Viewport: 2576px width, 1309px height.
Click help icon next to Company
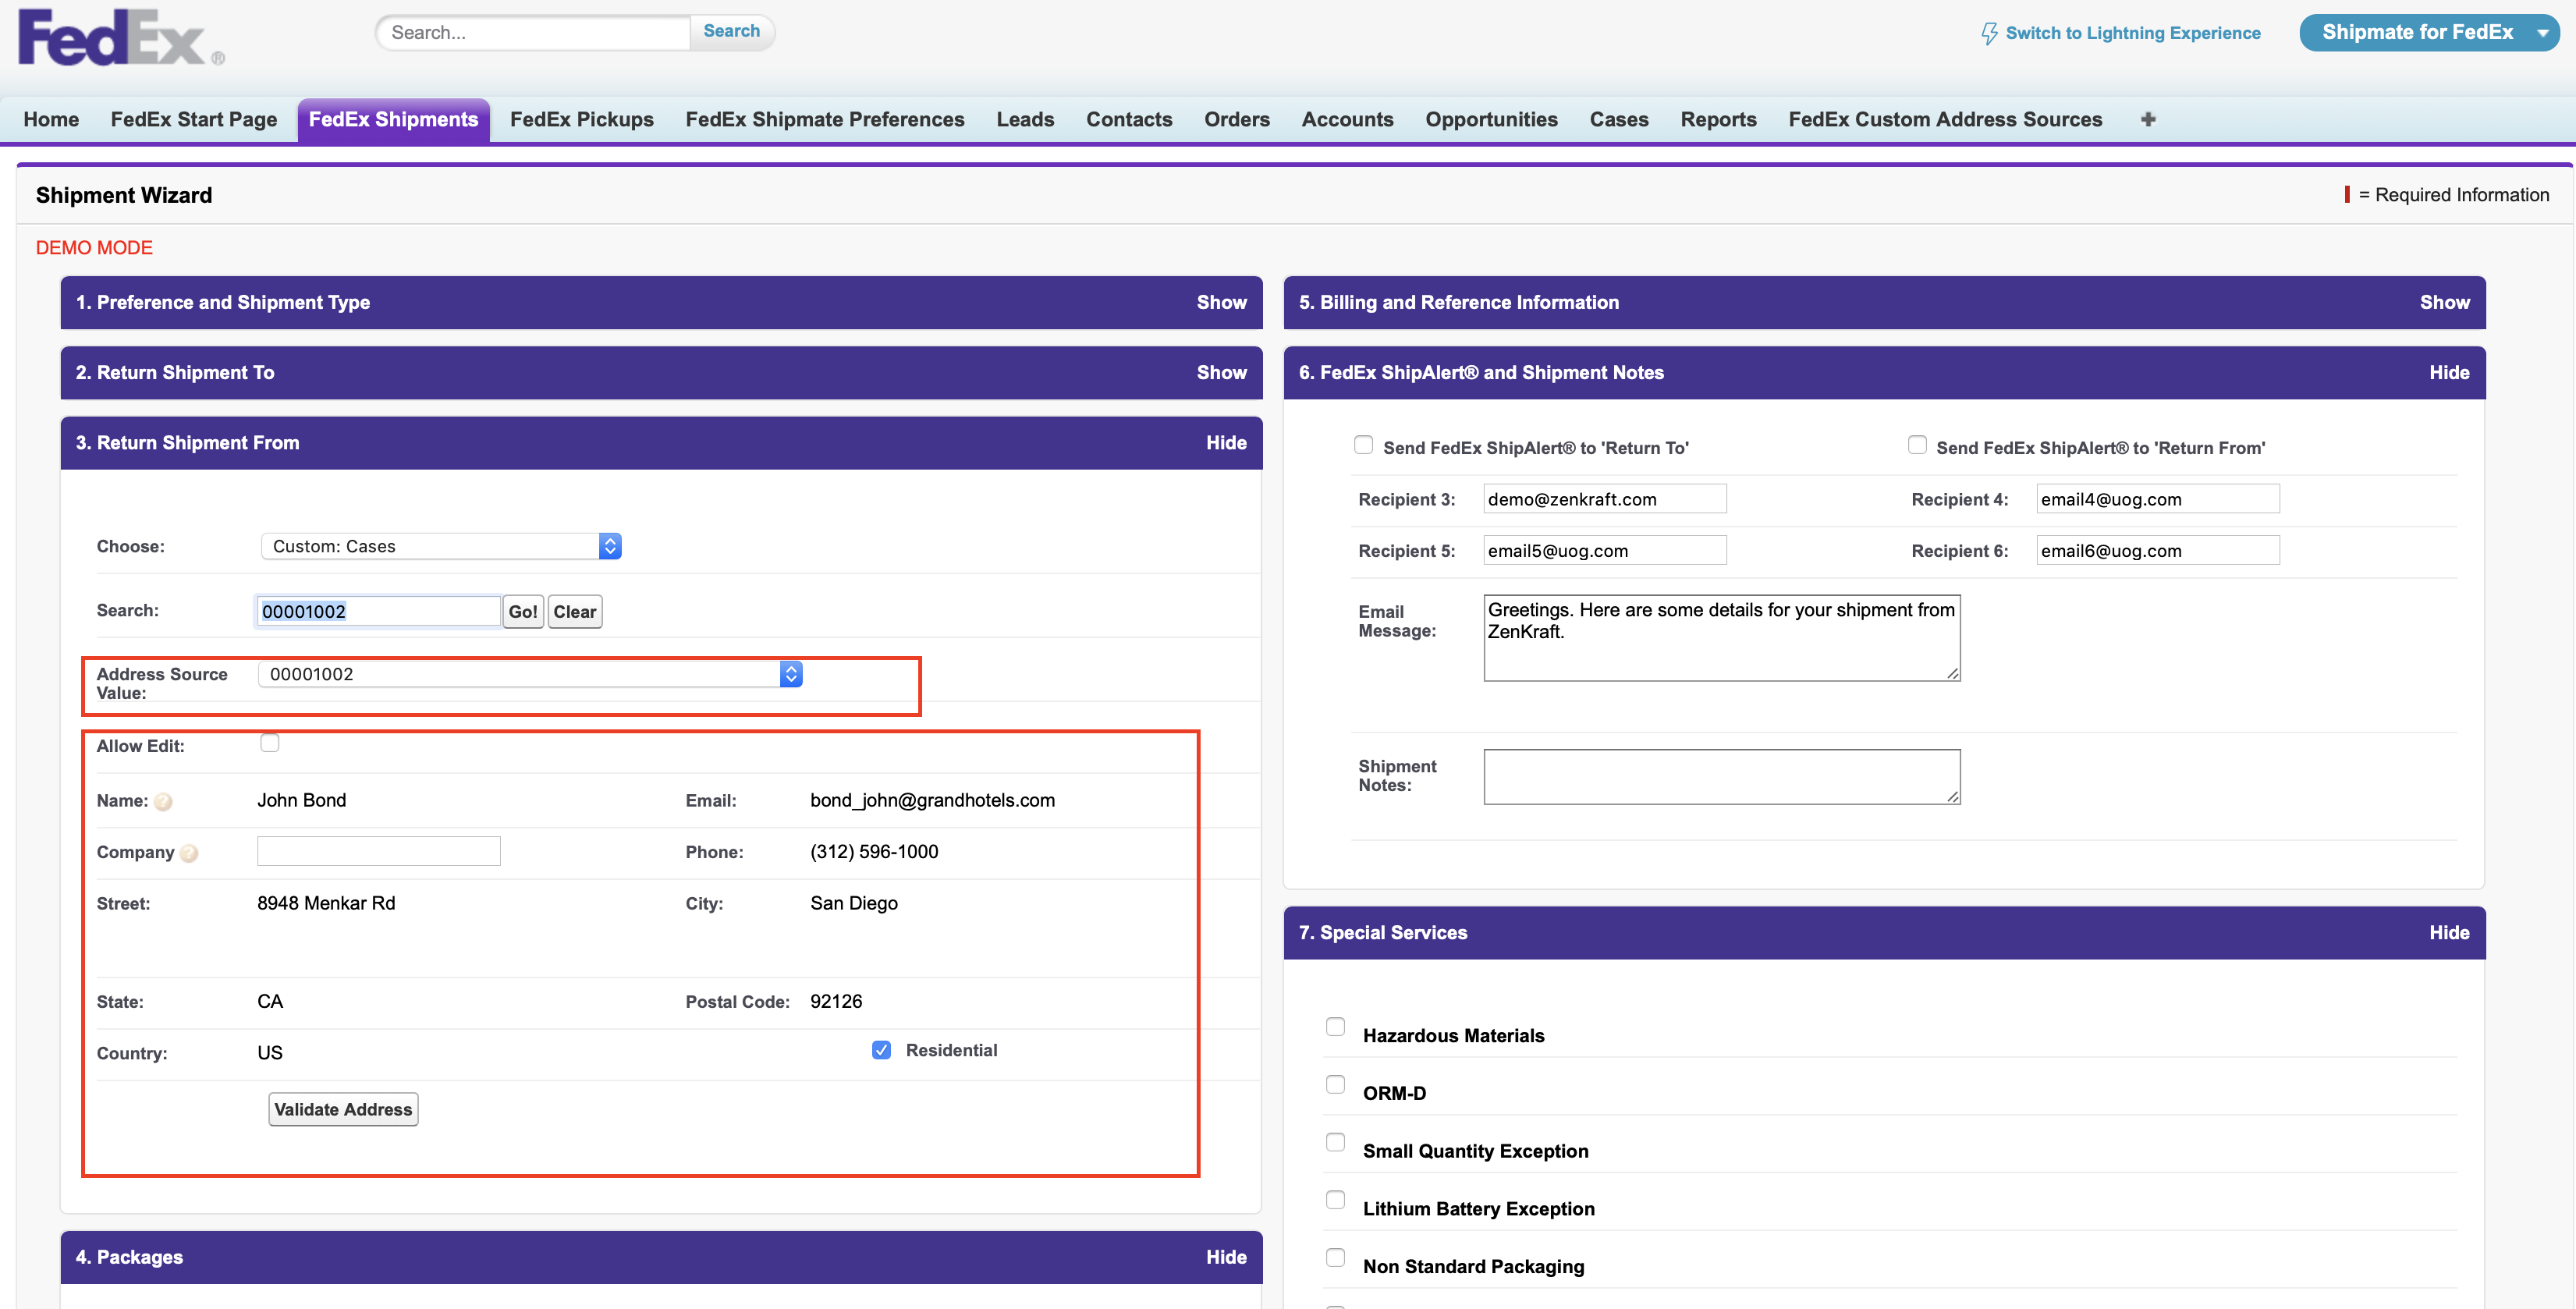coord(189,853)
